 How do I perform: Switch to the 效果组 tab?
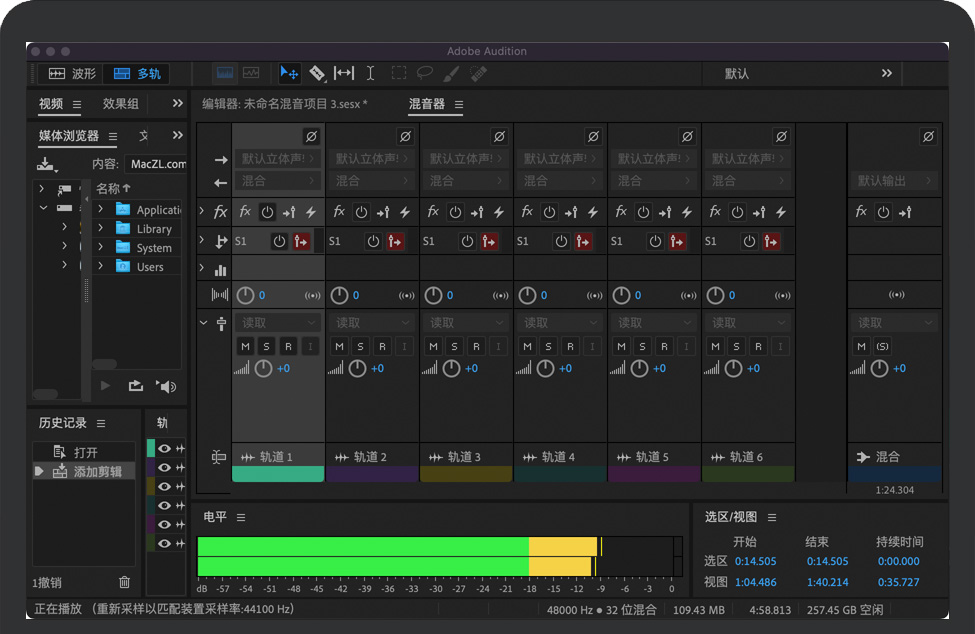tap(121, 104)
